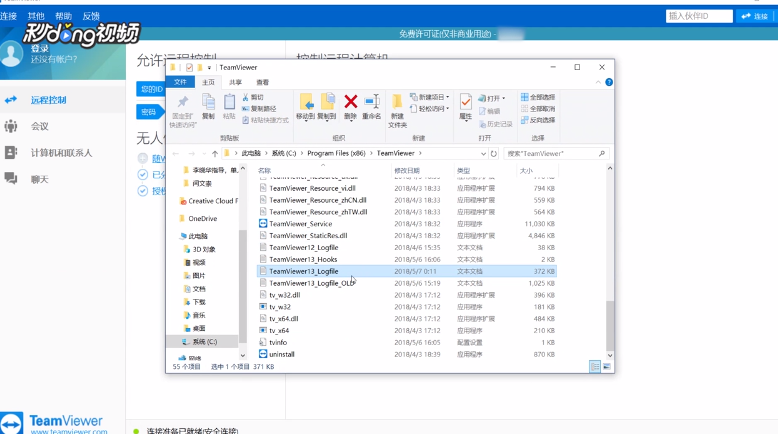Image resolution: width=778 pixels, height=434 pixels.
Task: Click Sign In in TeamViewer account area
Action: coord(40,49)
